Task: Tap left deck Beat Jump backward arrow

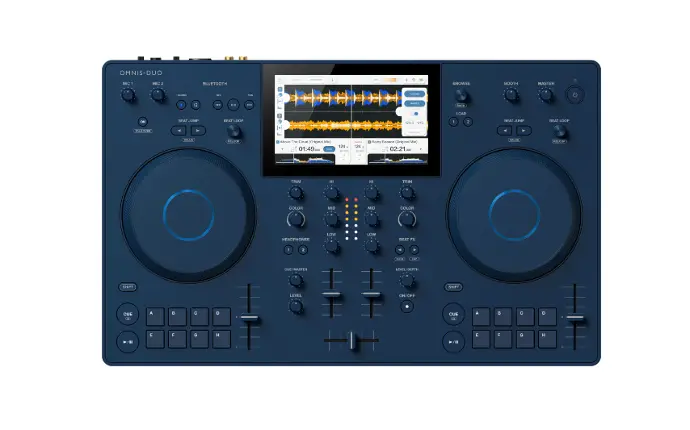Action: coord(179,131)
